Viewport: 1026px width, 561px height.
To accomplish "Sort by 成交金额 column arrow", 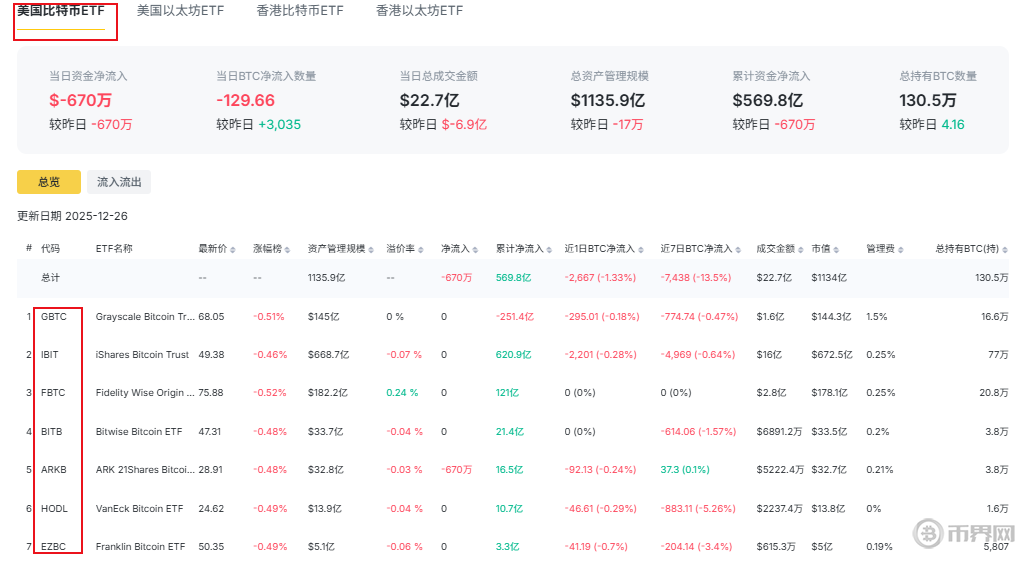I will click(x=799, y=249).
